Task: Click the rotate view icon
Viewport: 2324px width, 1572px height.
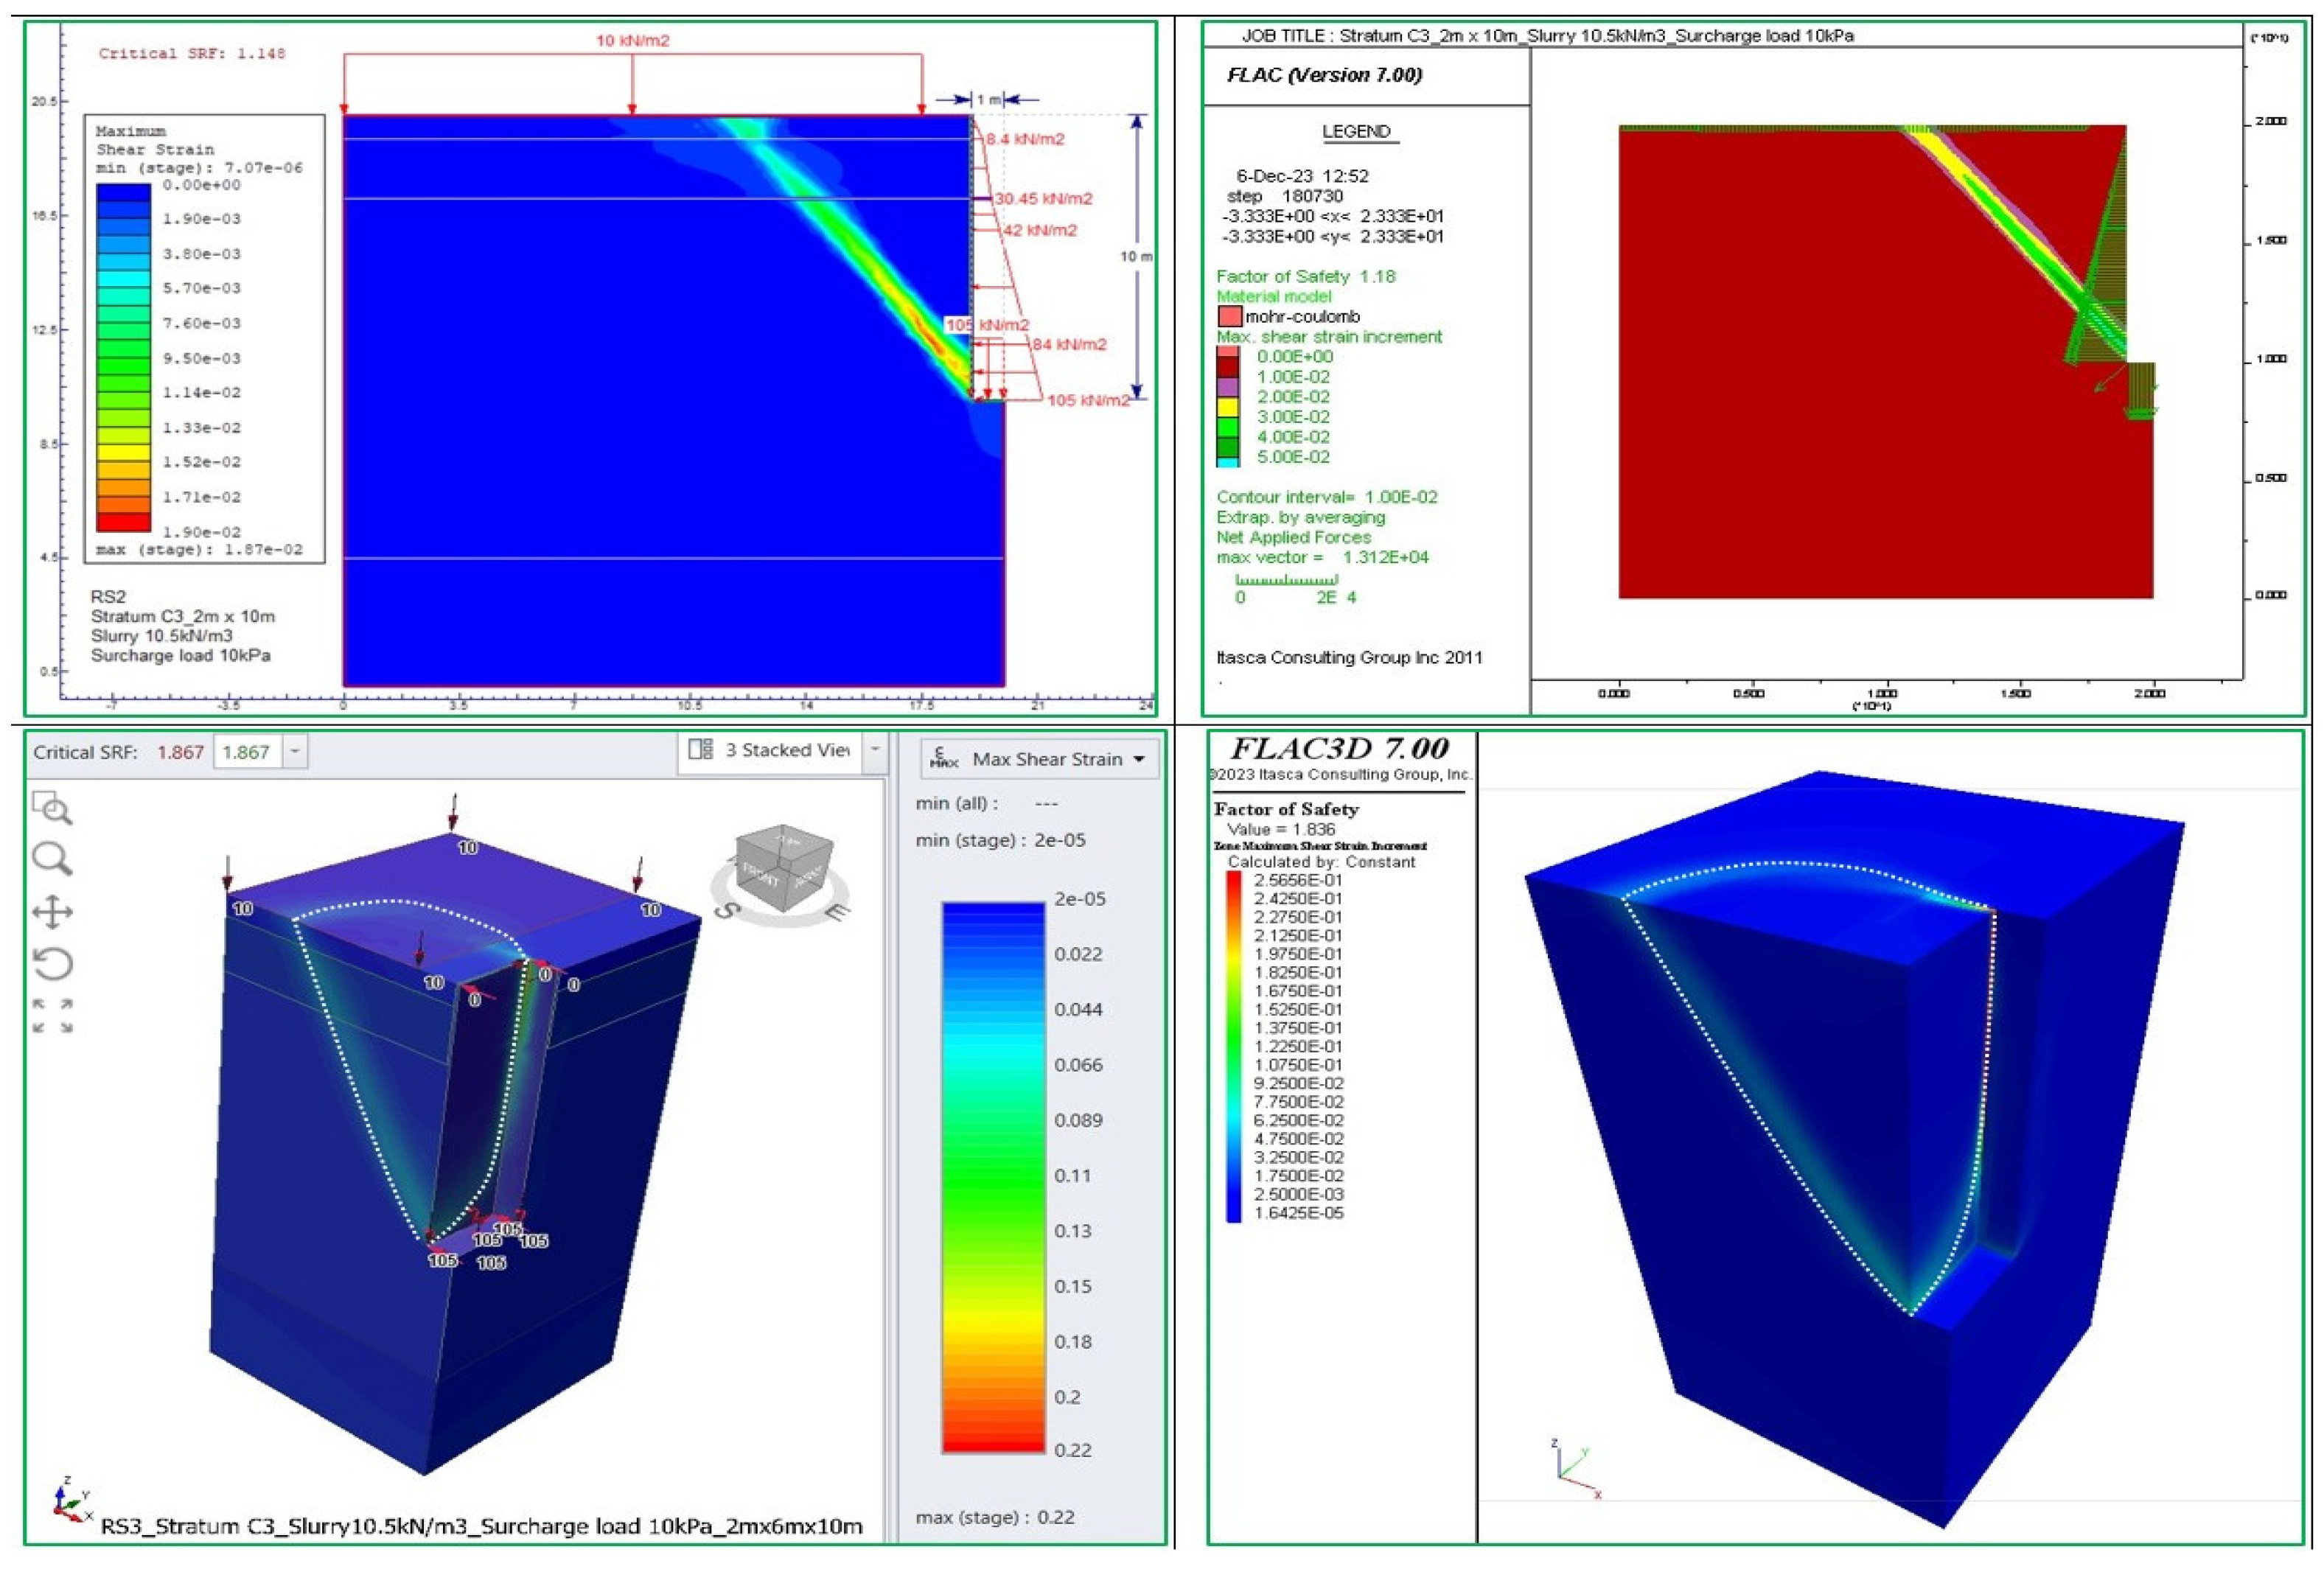Action: tap(52, 965)
